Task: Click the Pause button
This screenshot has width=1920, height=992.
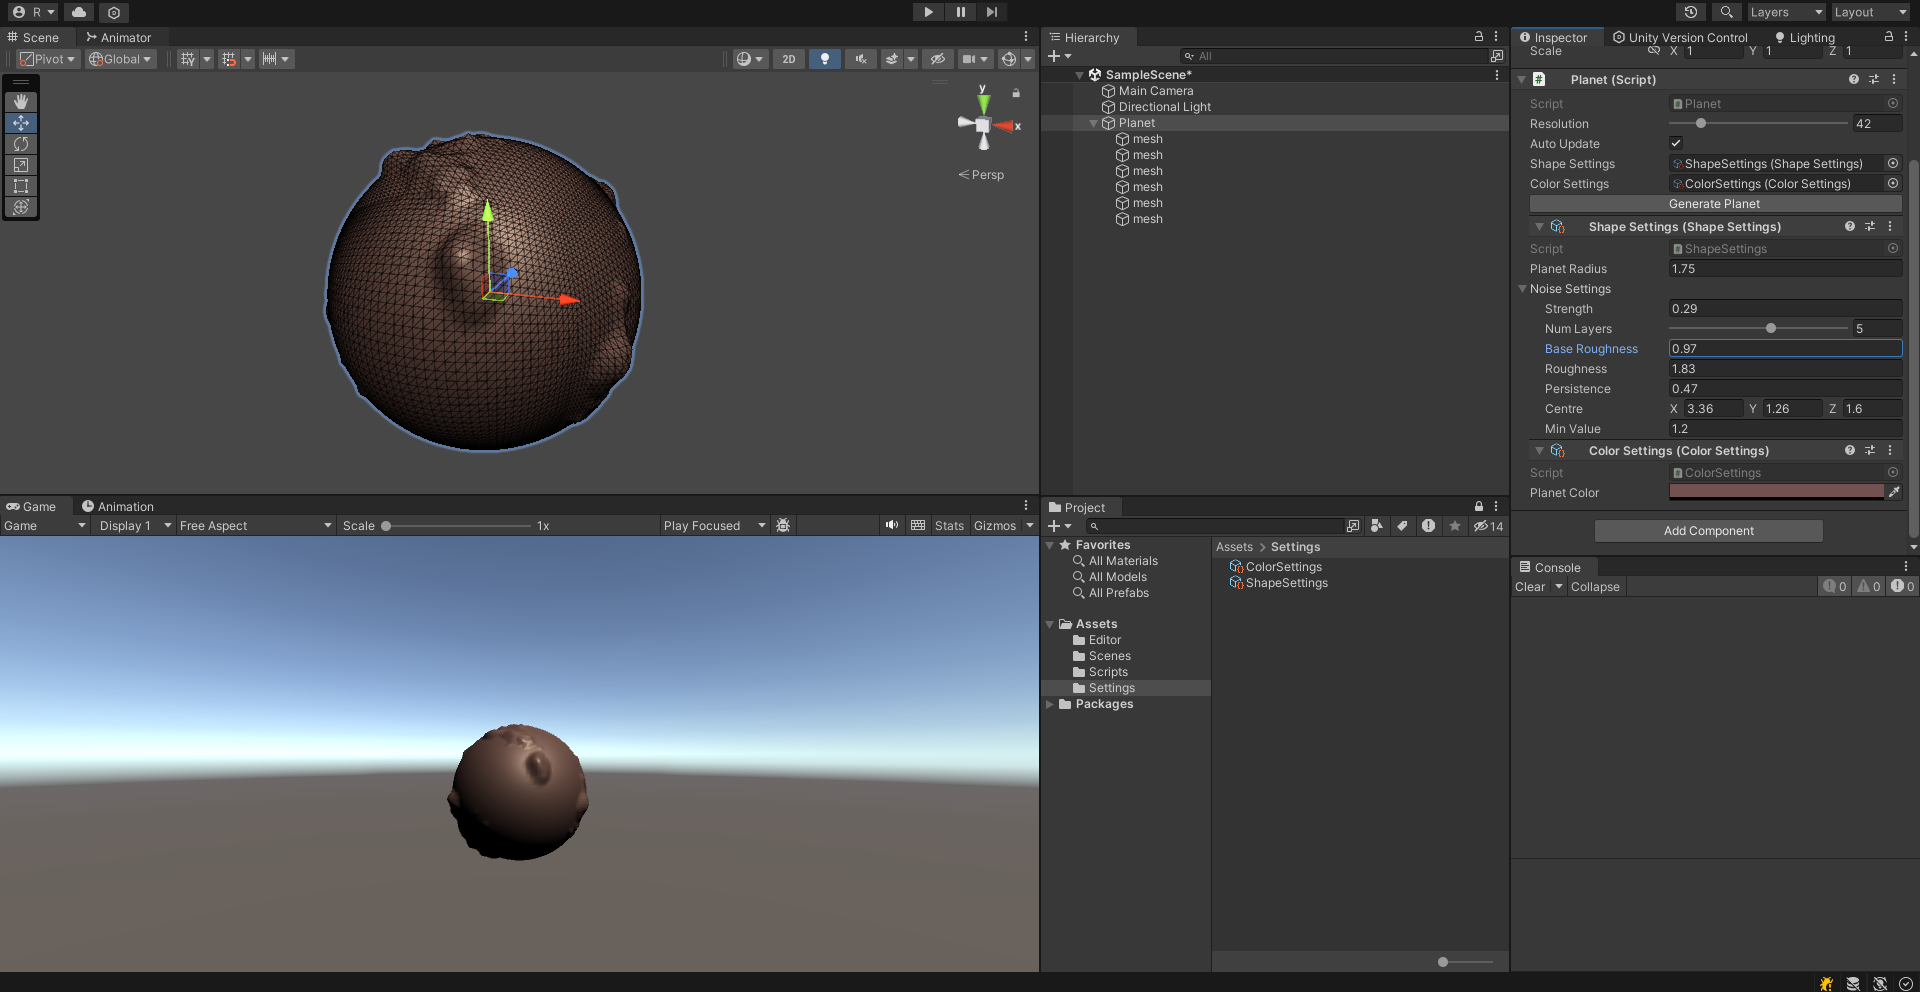Action: click(x=960, y=12)
